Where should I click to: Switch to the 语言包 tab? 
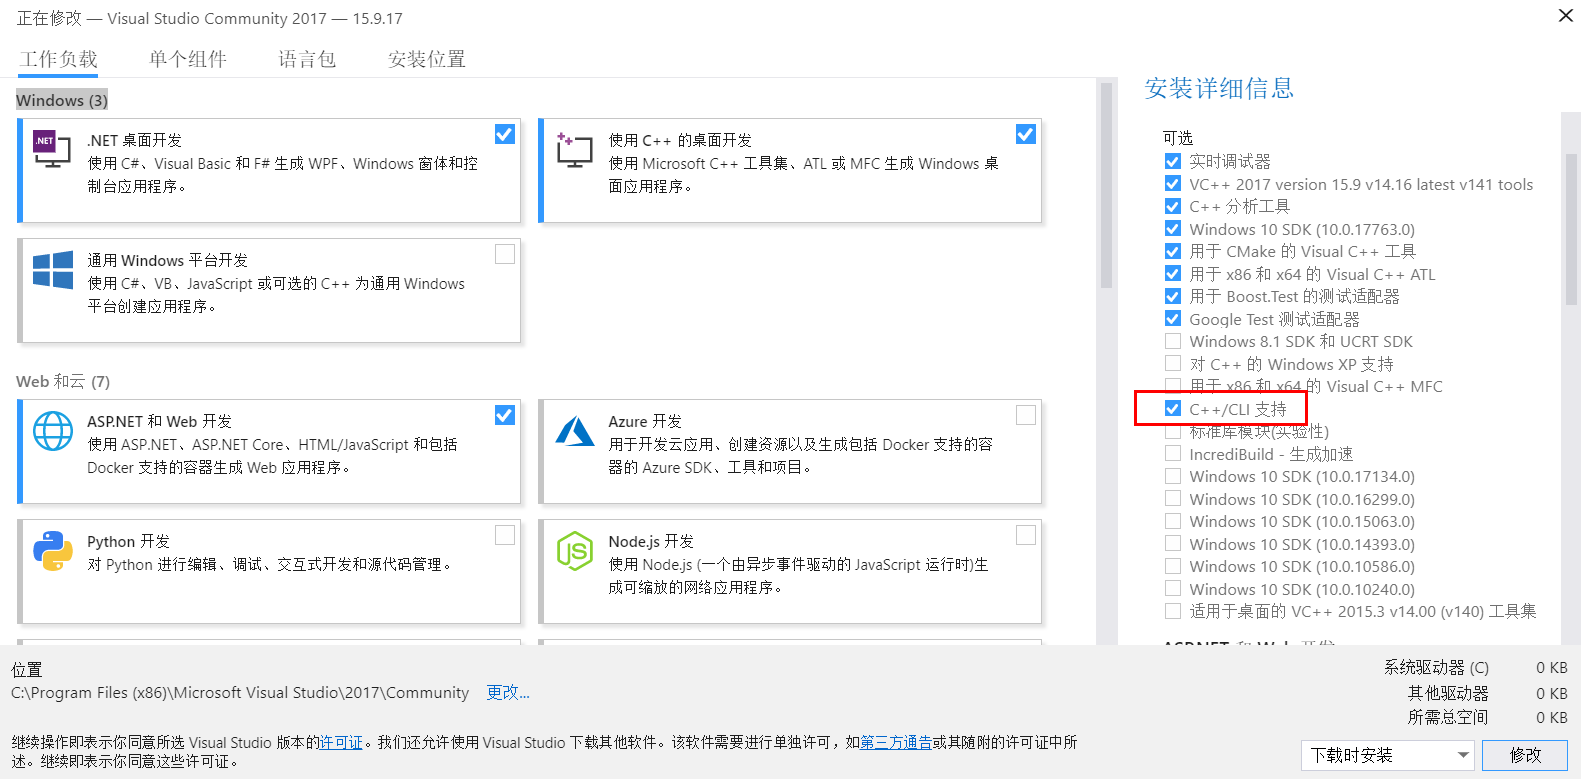pyautogui.click(x=307, y=59)
